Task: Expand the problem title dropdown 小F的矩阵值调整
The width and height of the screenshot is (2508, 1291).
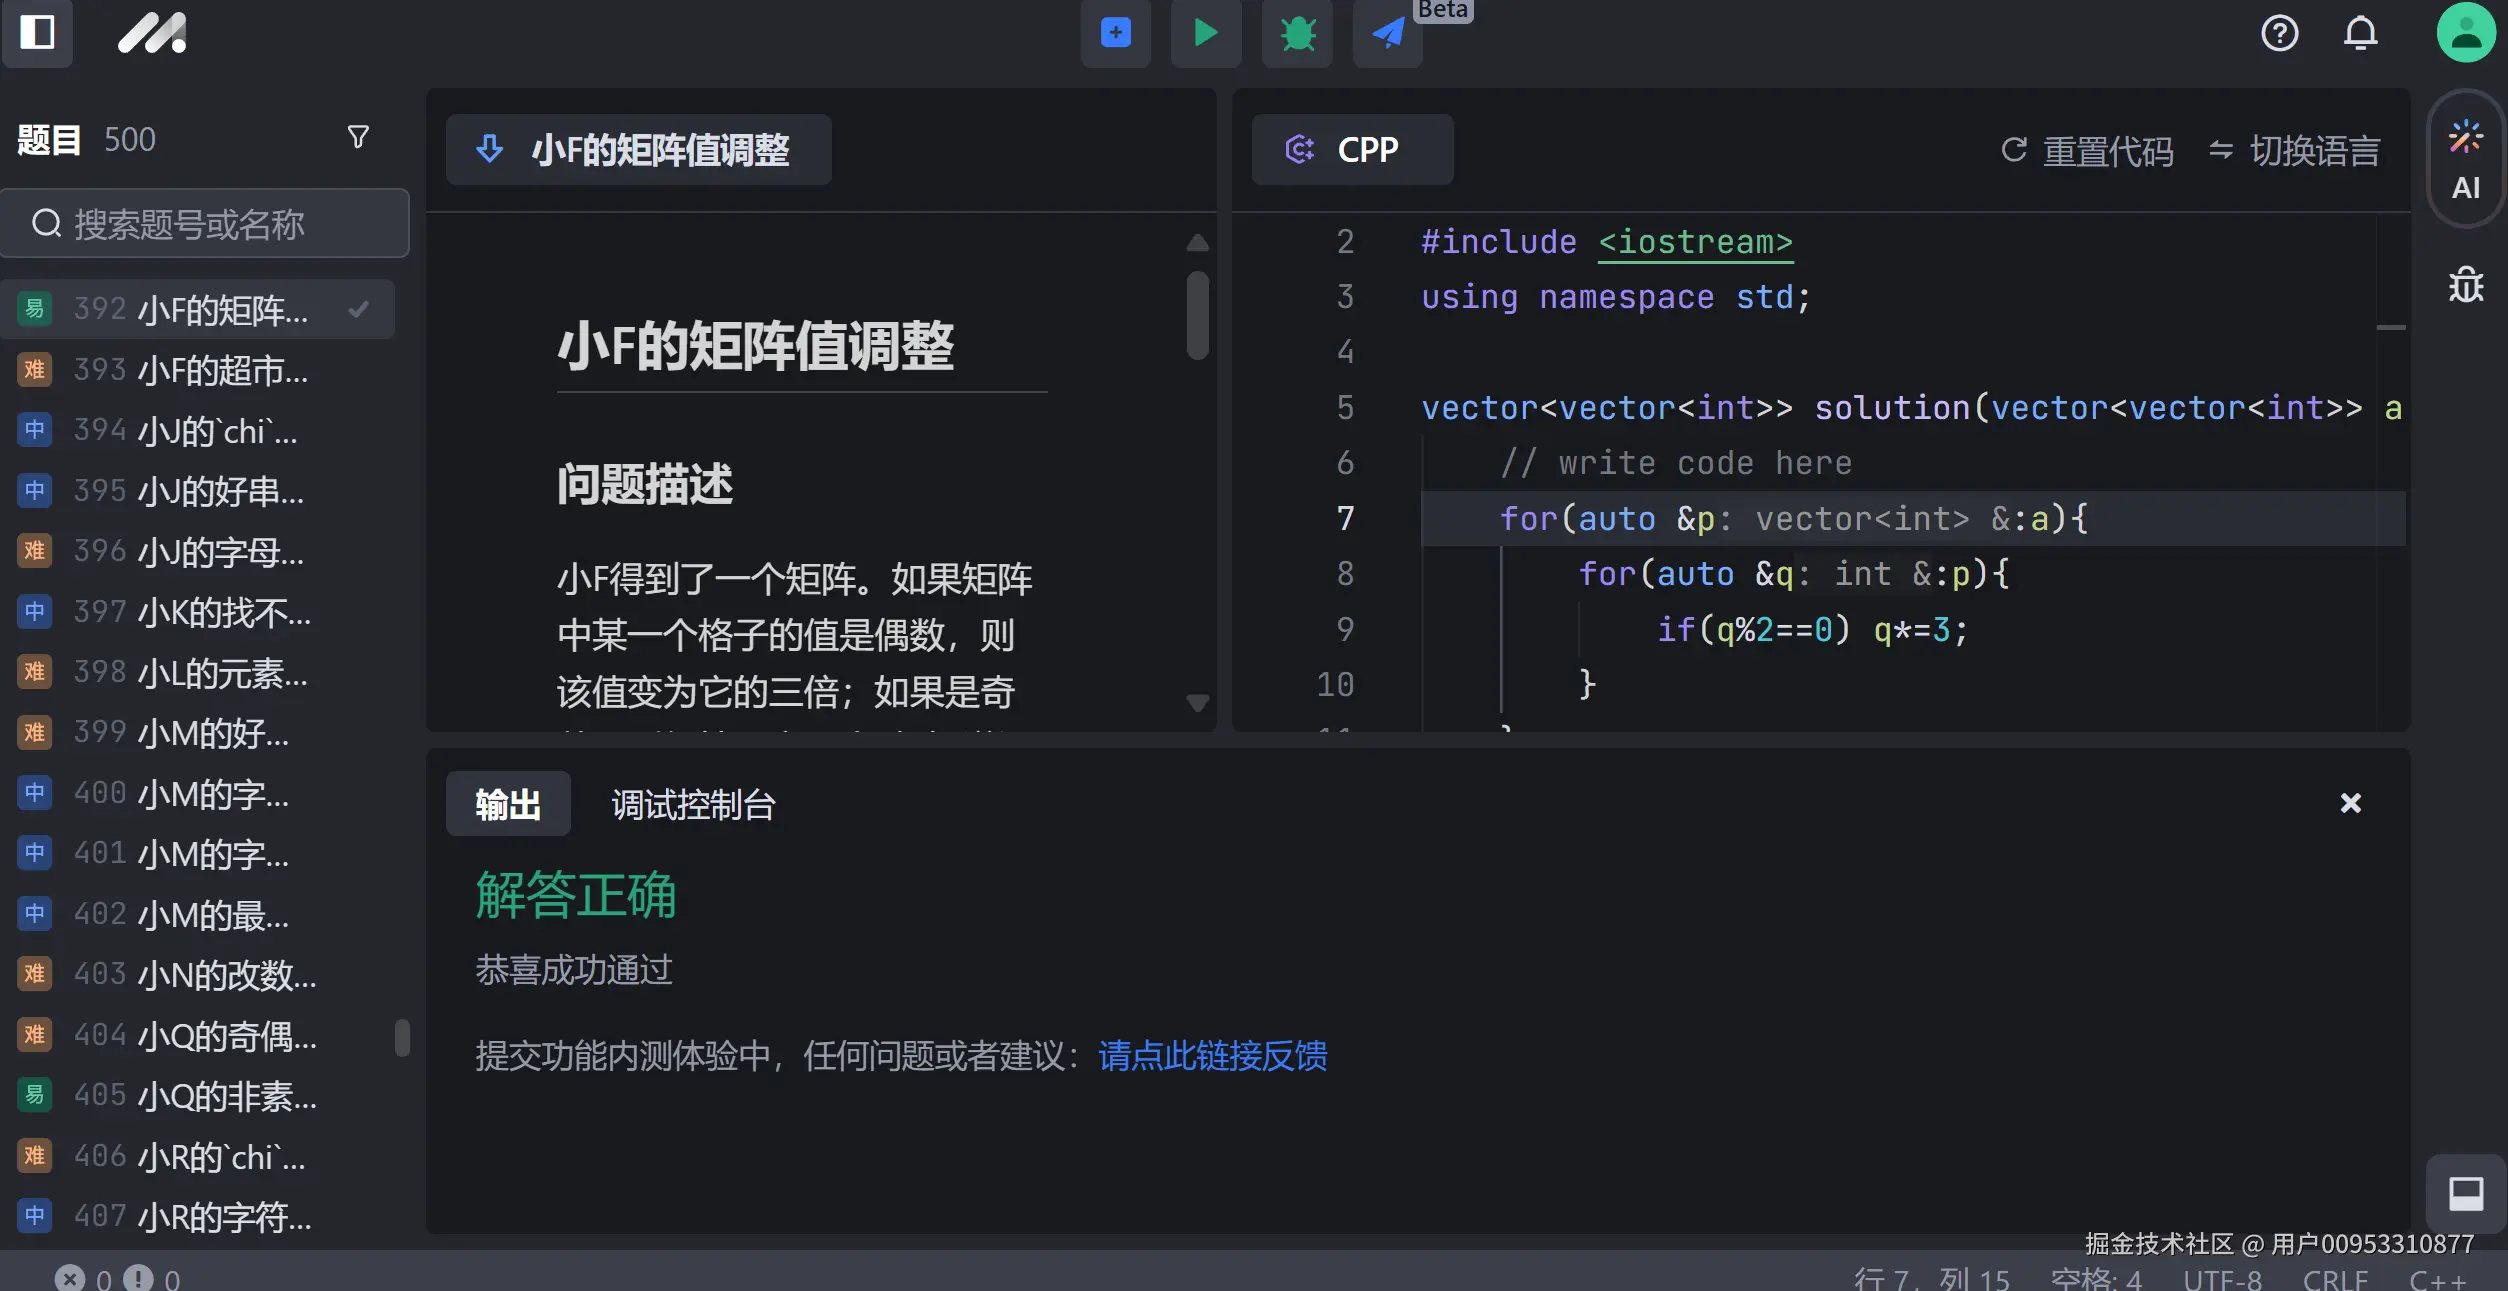Action: [638, 149]
